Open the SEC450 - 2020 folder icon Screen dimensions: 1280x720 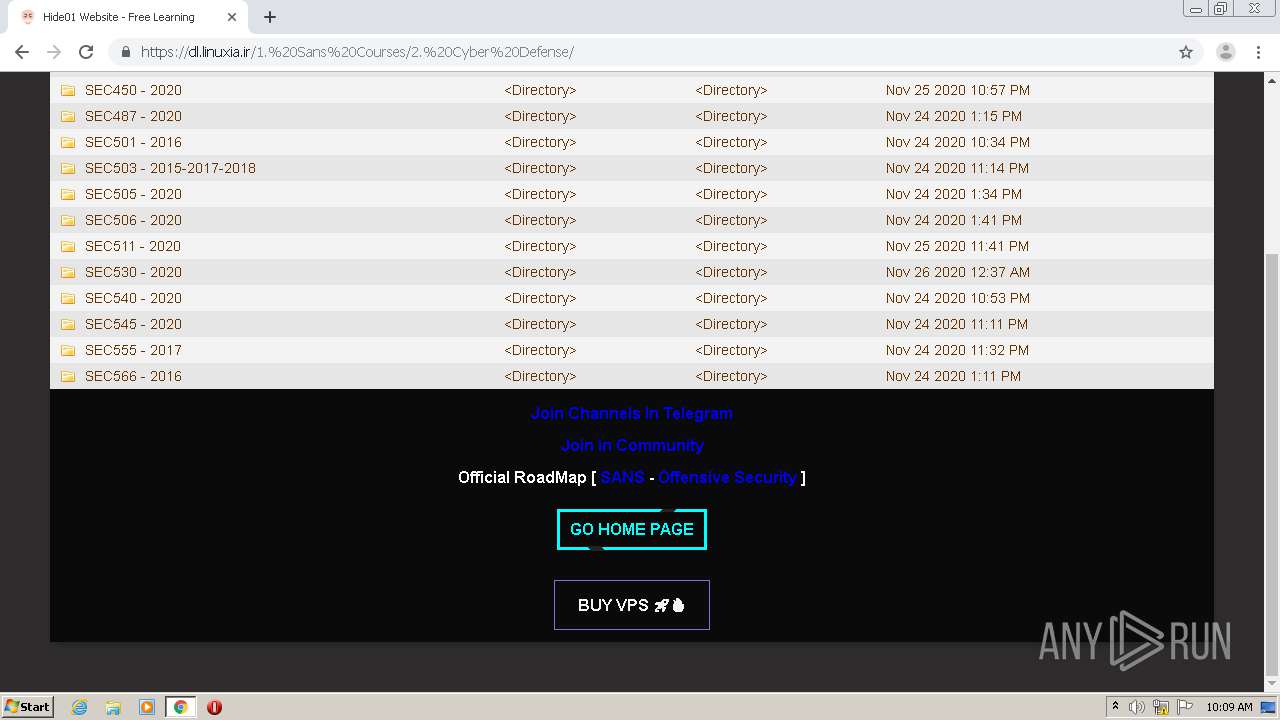(68, 90)
